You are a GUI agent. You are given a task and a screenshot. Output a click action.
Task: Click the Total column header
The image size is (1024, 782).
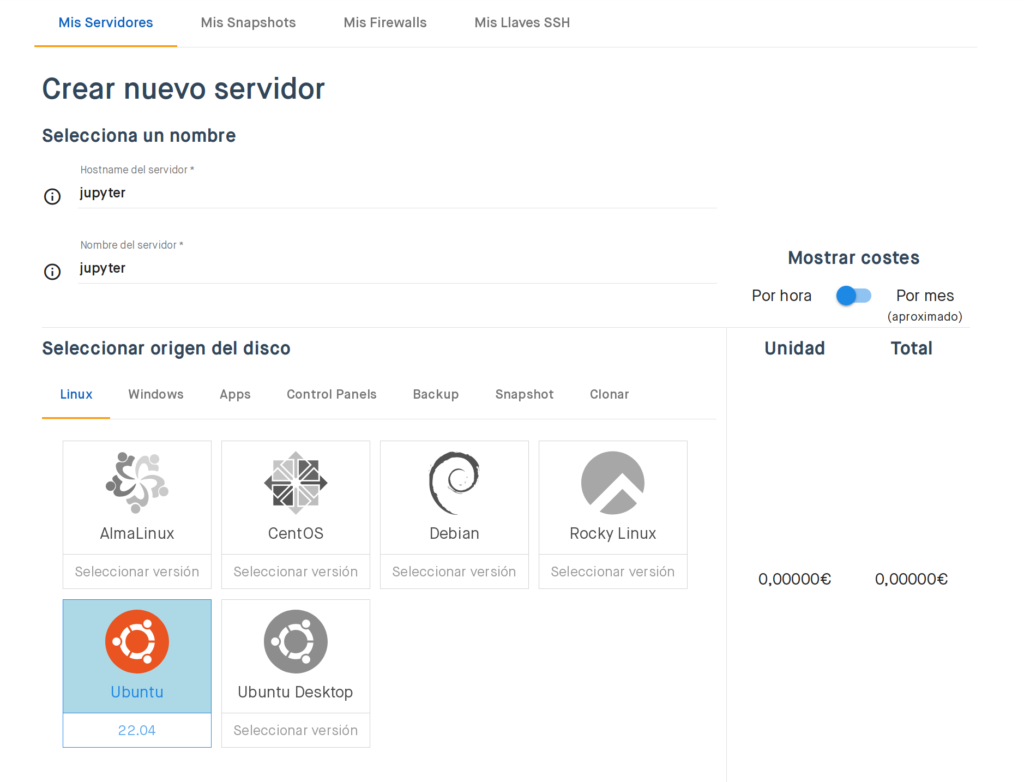(x=912, y=349)
